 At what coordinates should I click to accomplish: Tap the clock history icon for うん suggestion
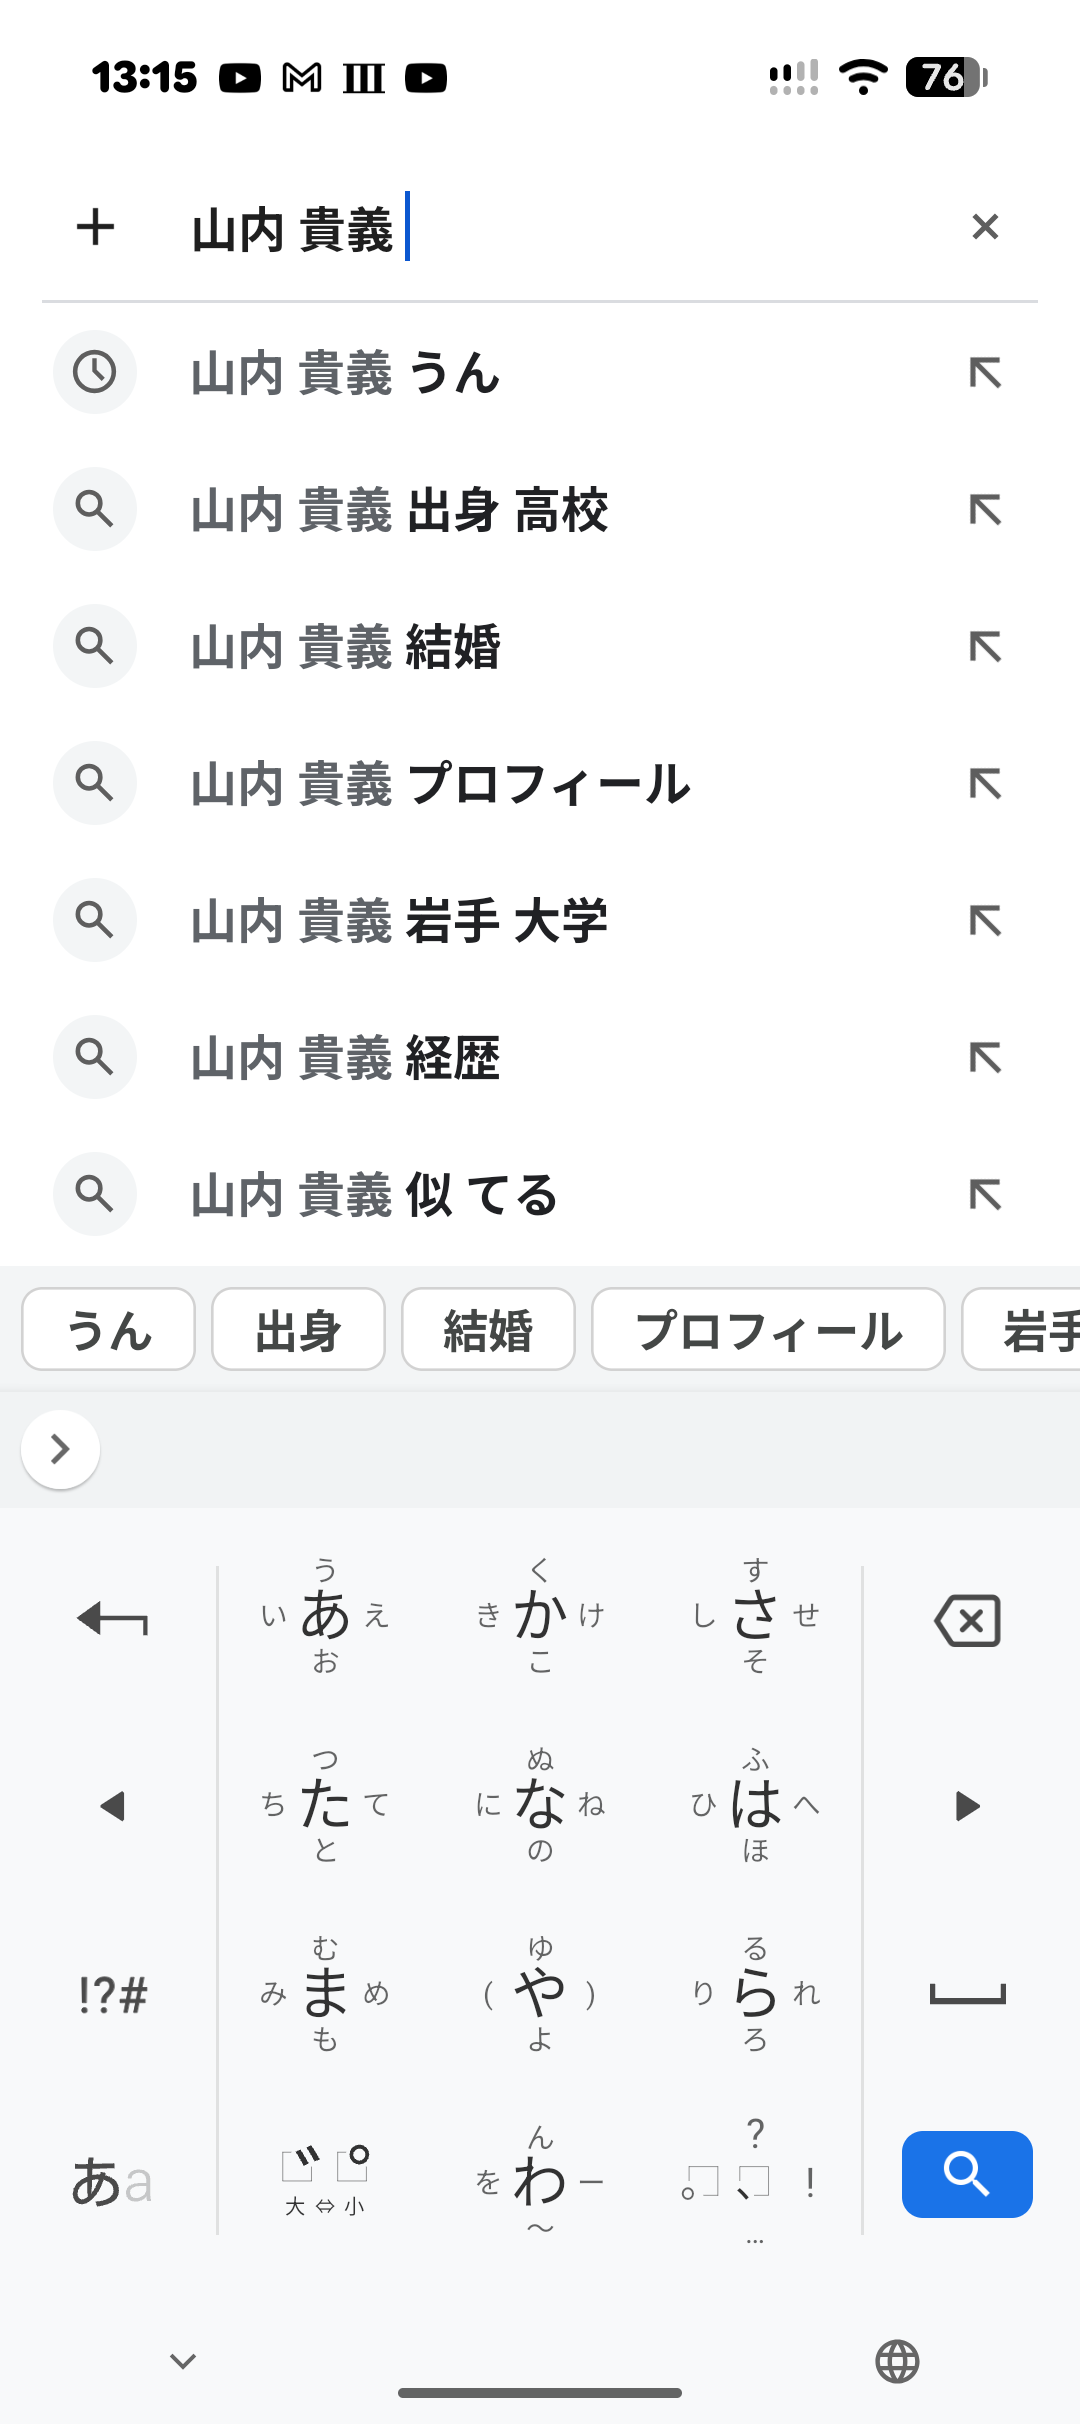click(x=95, y=372)
